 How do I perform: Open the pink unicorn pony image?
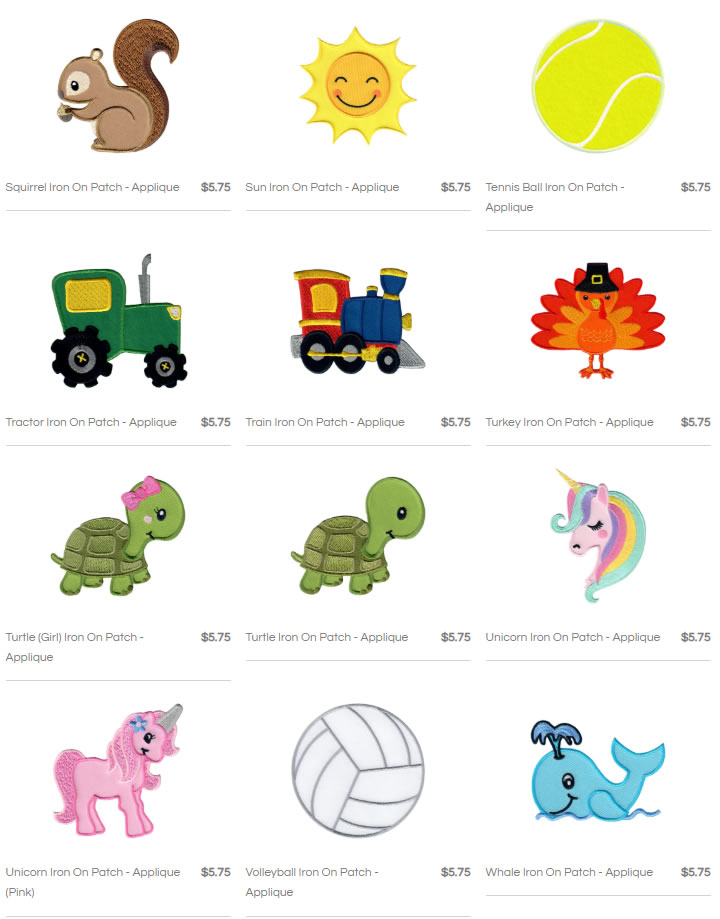coord(118,770)
